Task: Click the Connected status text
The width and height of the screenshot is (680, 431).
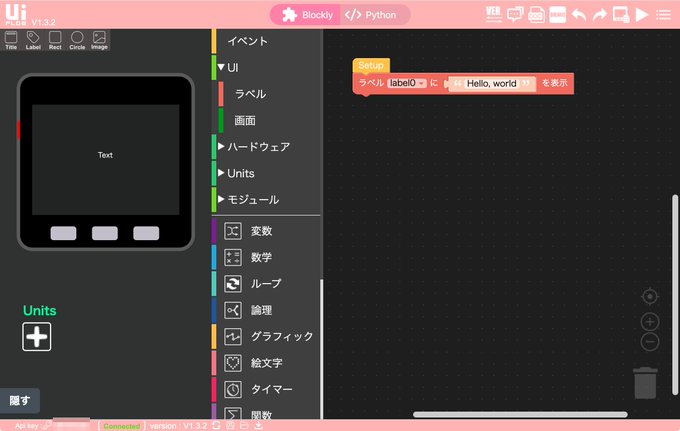Action: (x=121, y=426)
